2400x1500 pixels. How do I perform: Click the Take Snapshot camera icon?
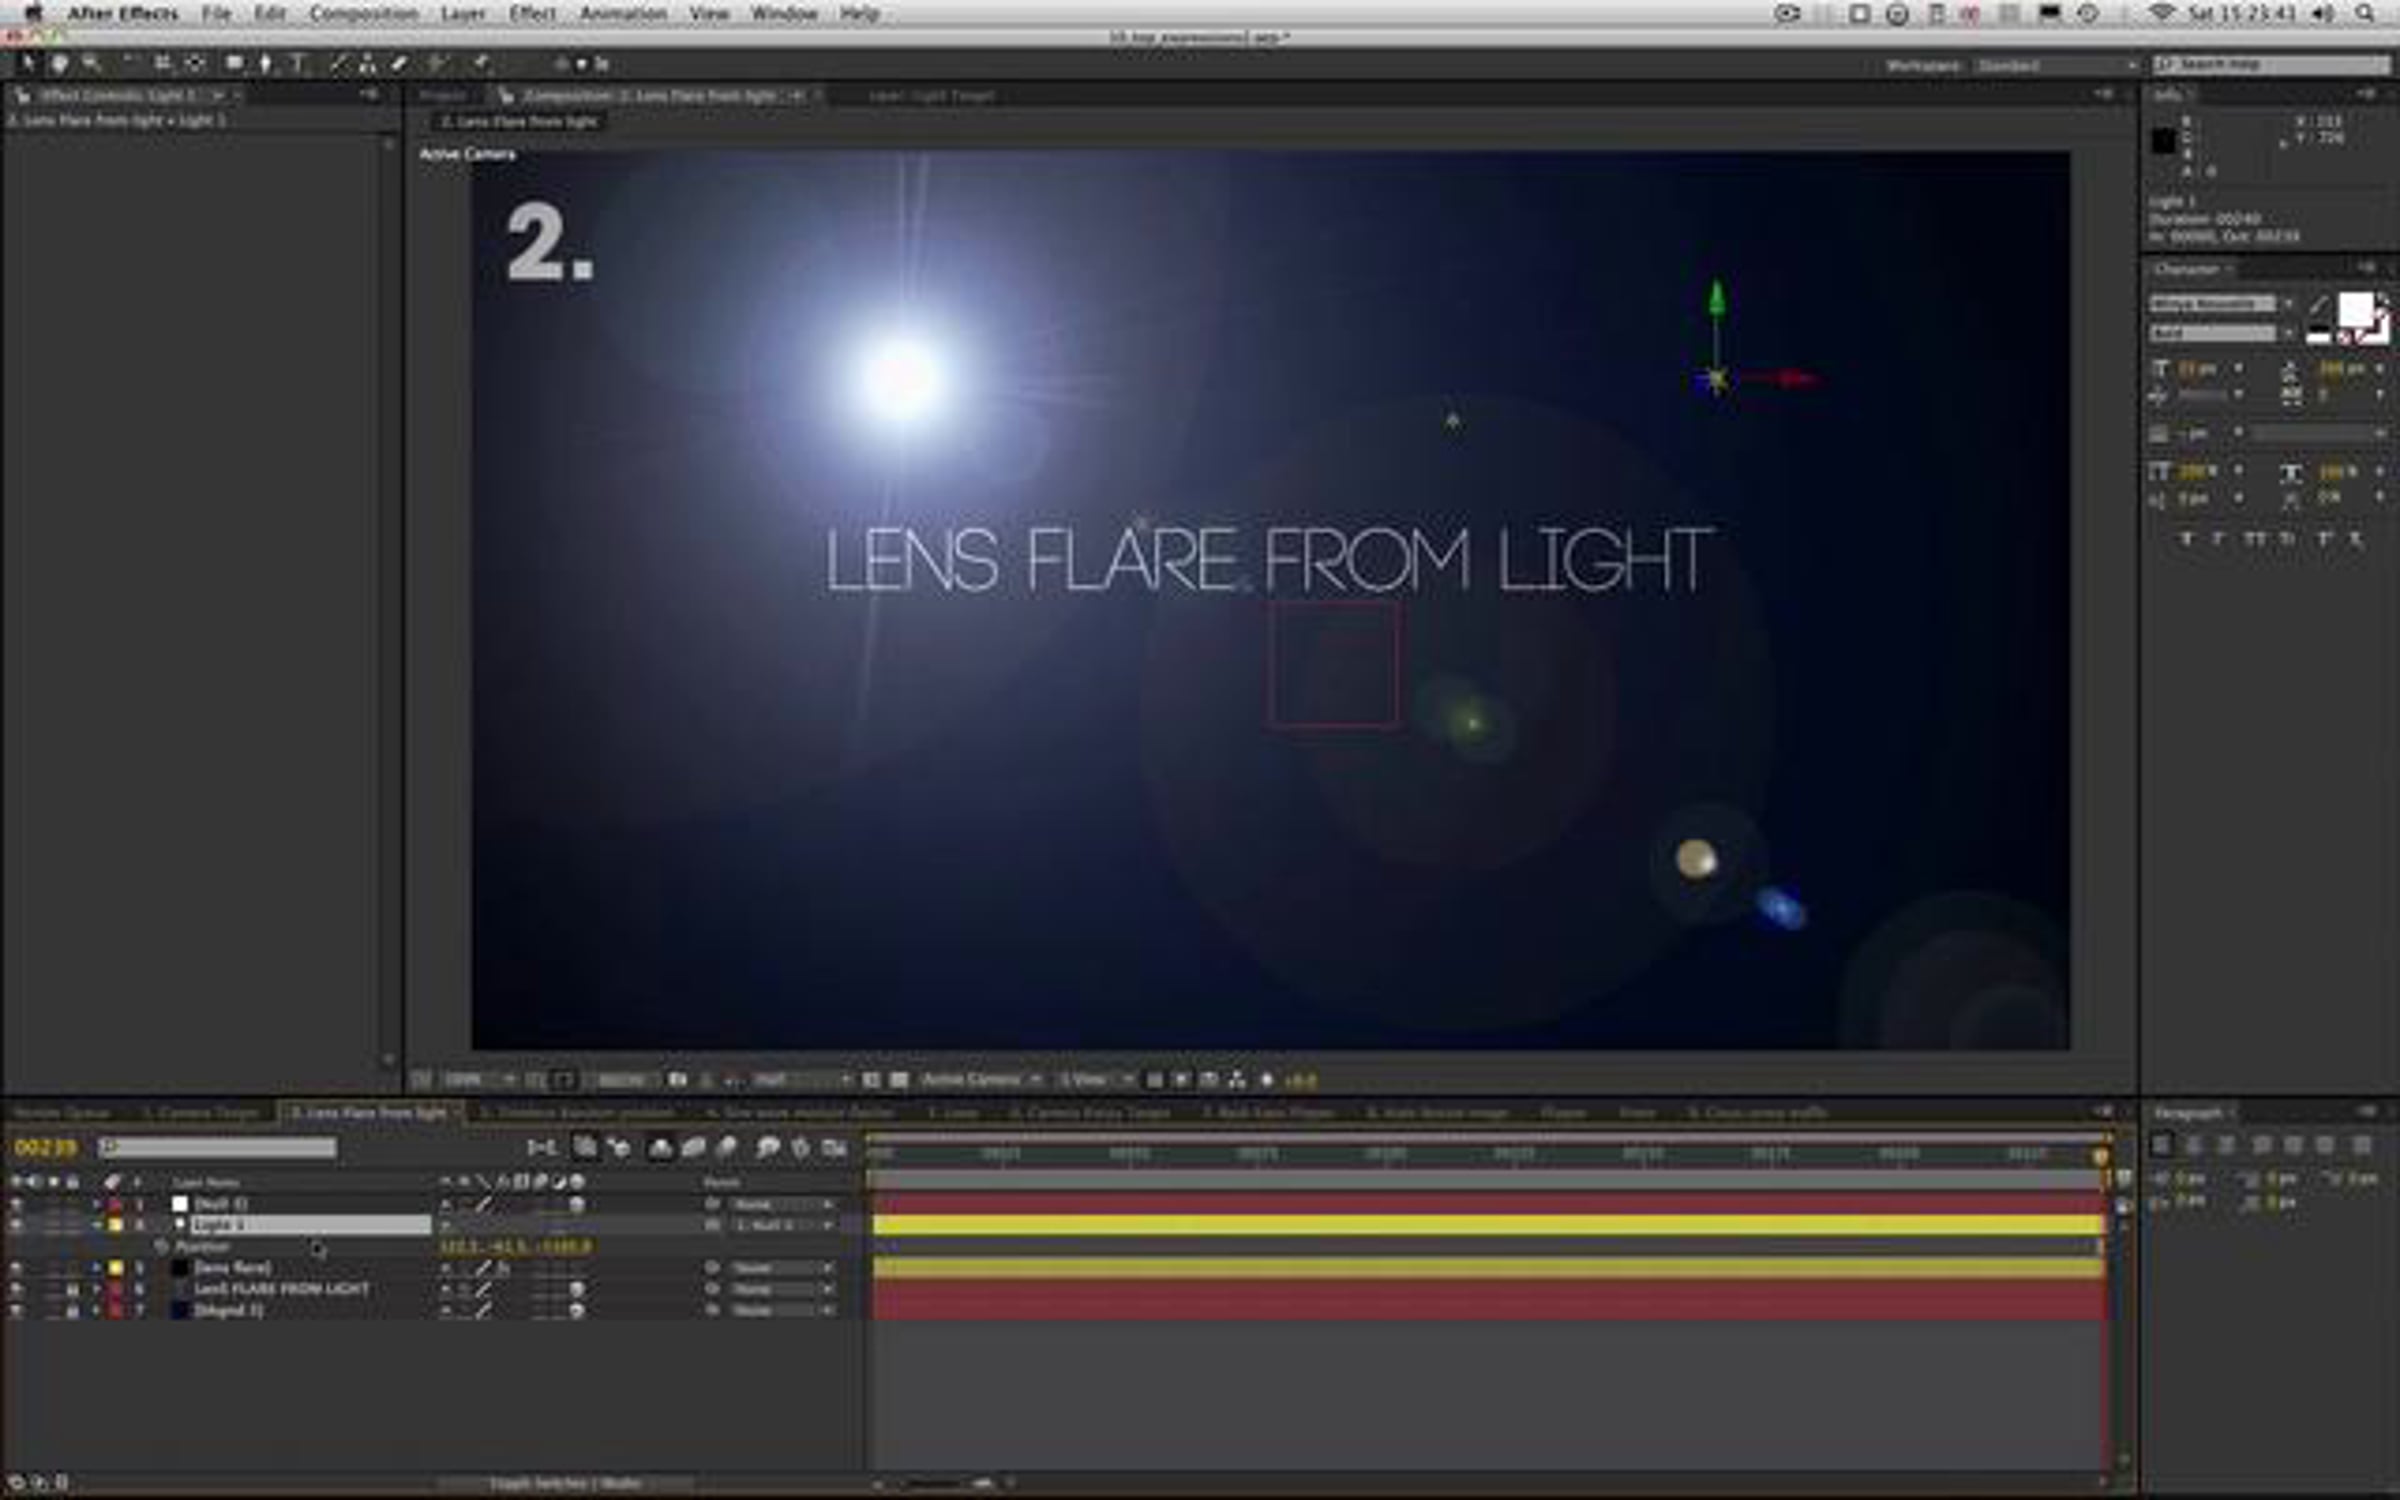[678, 1080]
